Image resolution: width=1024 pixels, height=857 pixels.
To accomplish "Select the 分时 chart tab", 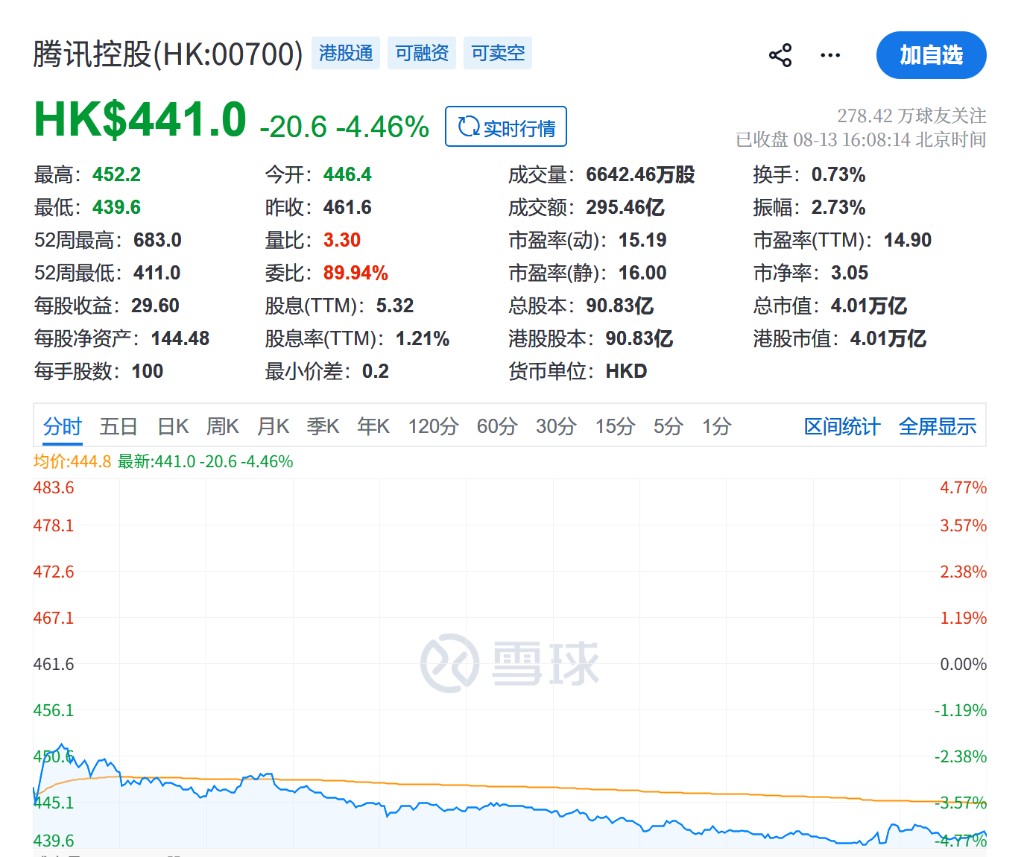I will coord(63,427).
